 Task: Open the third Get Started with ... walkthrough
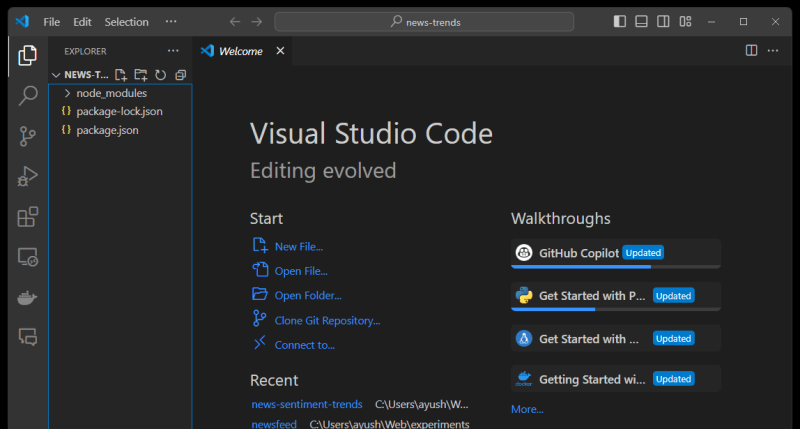click(615, 339)
